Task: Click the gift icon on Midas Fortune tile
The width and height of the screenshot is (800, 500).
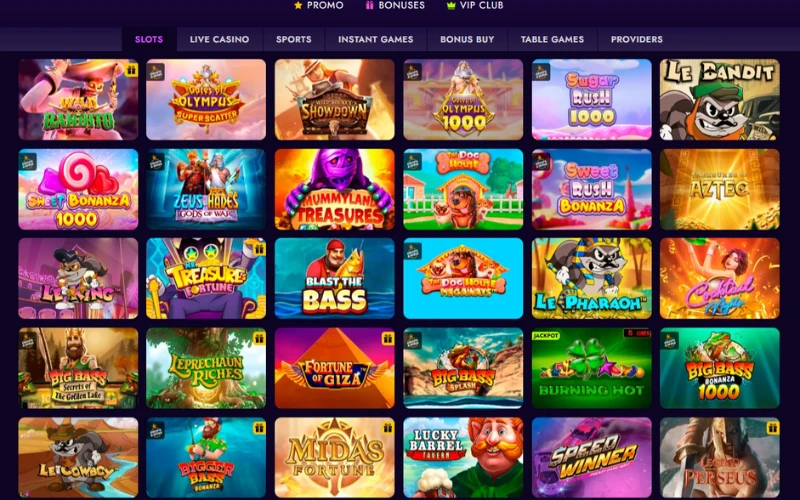Action: [388, 428]
